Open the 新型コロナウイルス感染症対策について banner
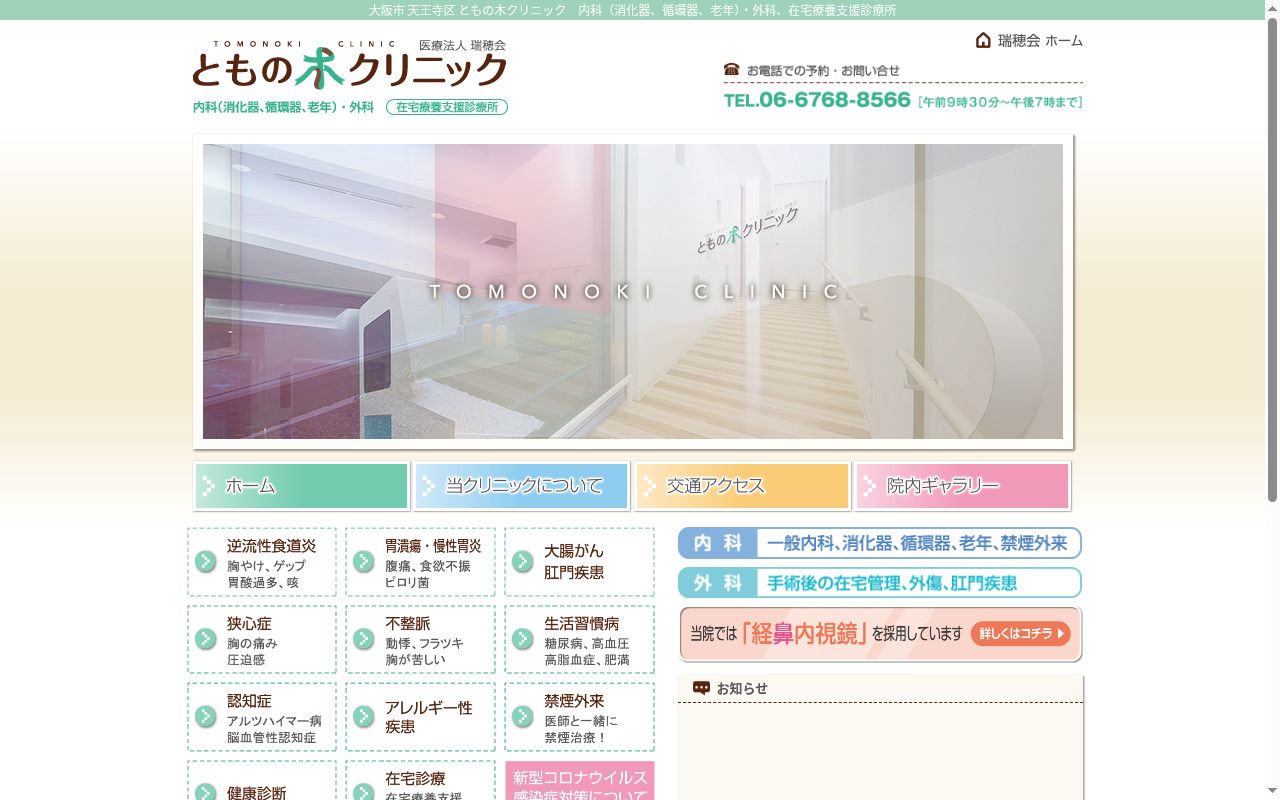The width and height of the screenshot is (1280, 800). click(x=580, y=781)
